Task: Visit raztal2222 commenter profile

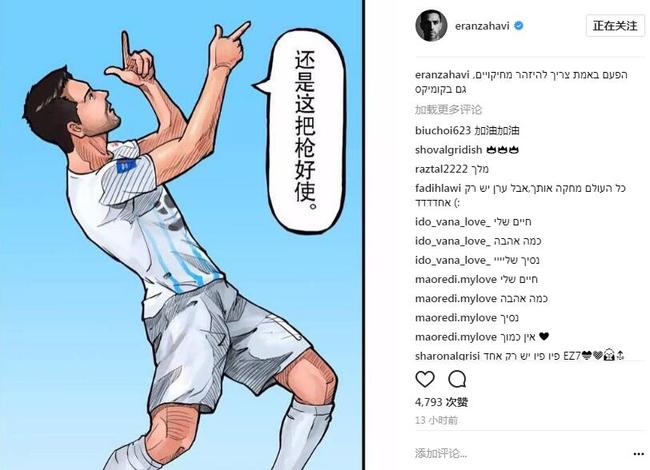Action: pyautogui.click(x=441, y=169)
